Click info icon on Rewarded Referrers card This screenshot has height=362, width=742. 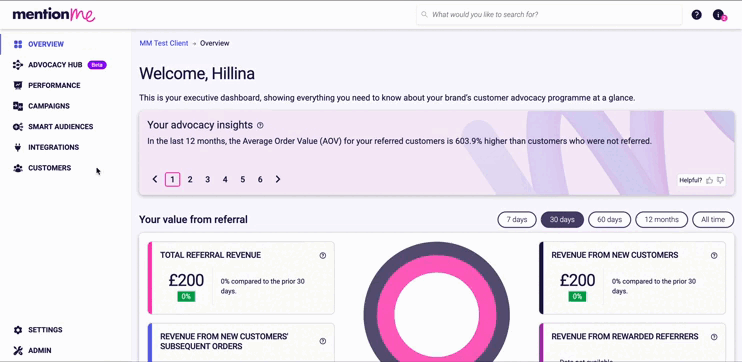point(714,337)
